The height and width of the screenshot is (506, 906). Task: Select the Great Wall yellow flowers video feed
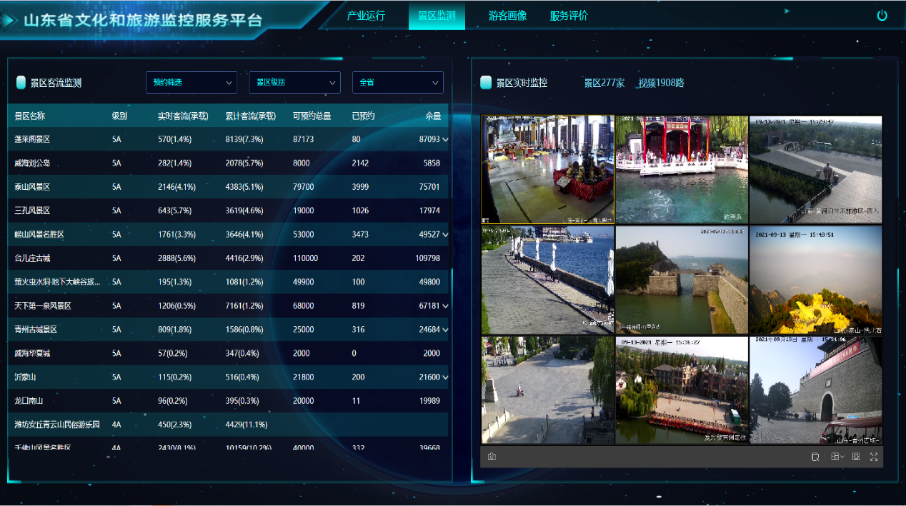[x=815, y=280]
